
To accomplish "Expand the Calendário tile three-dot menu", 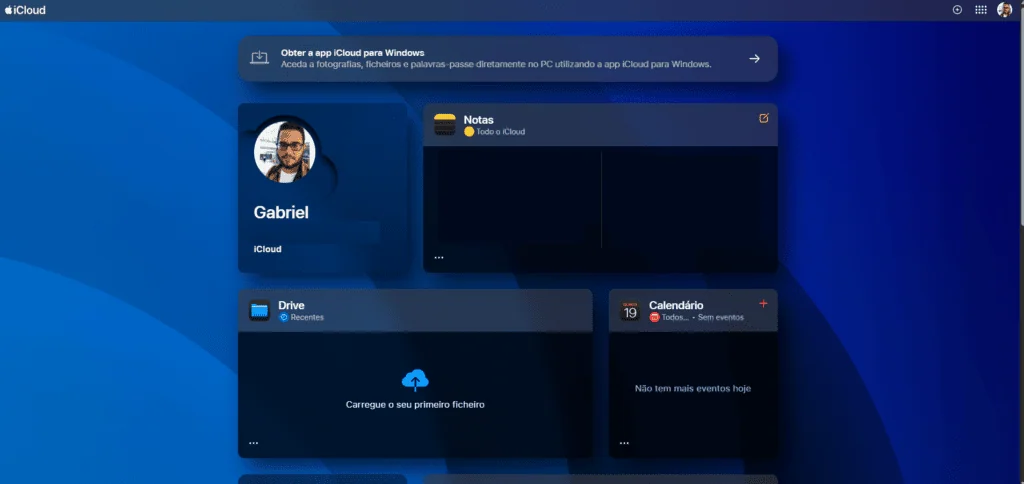I will pyautogui.click(x=624, y=443).
